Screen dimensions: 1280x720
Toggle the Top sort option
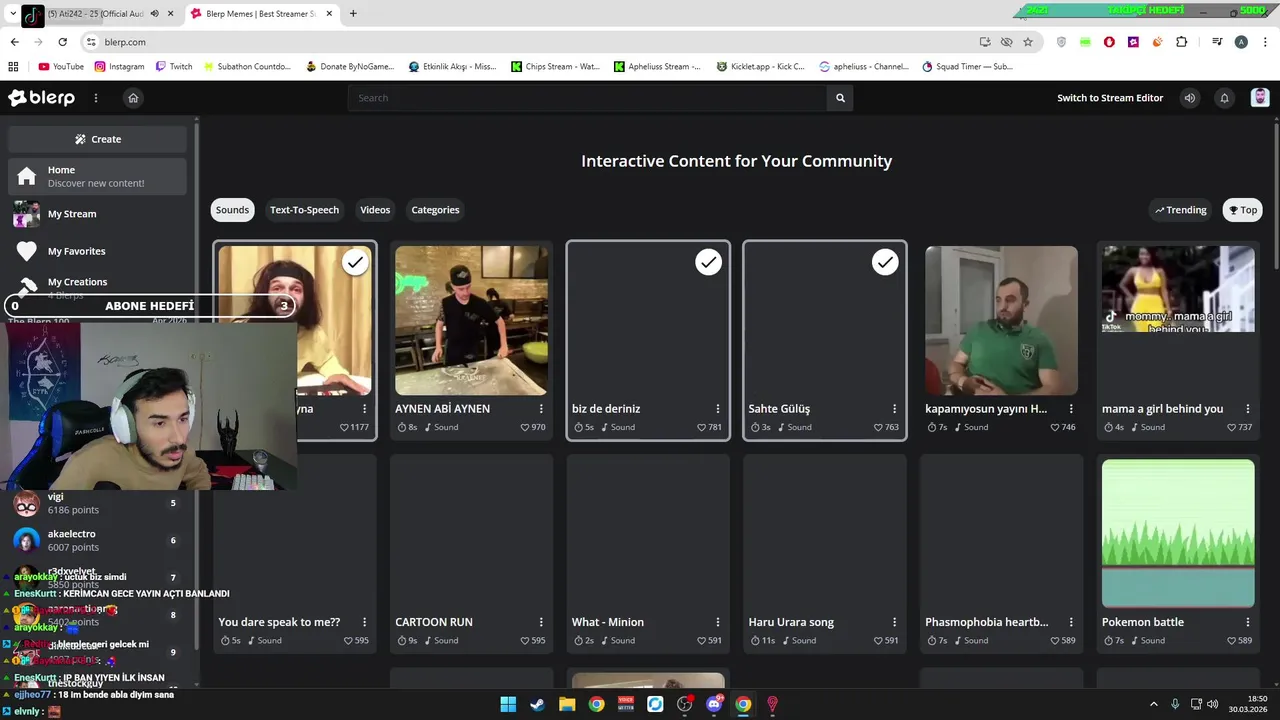(x=1243, y=210)
